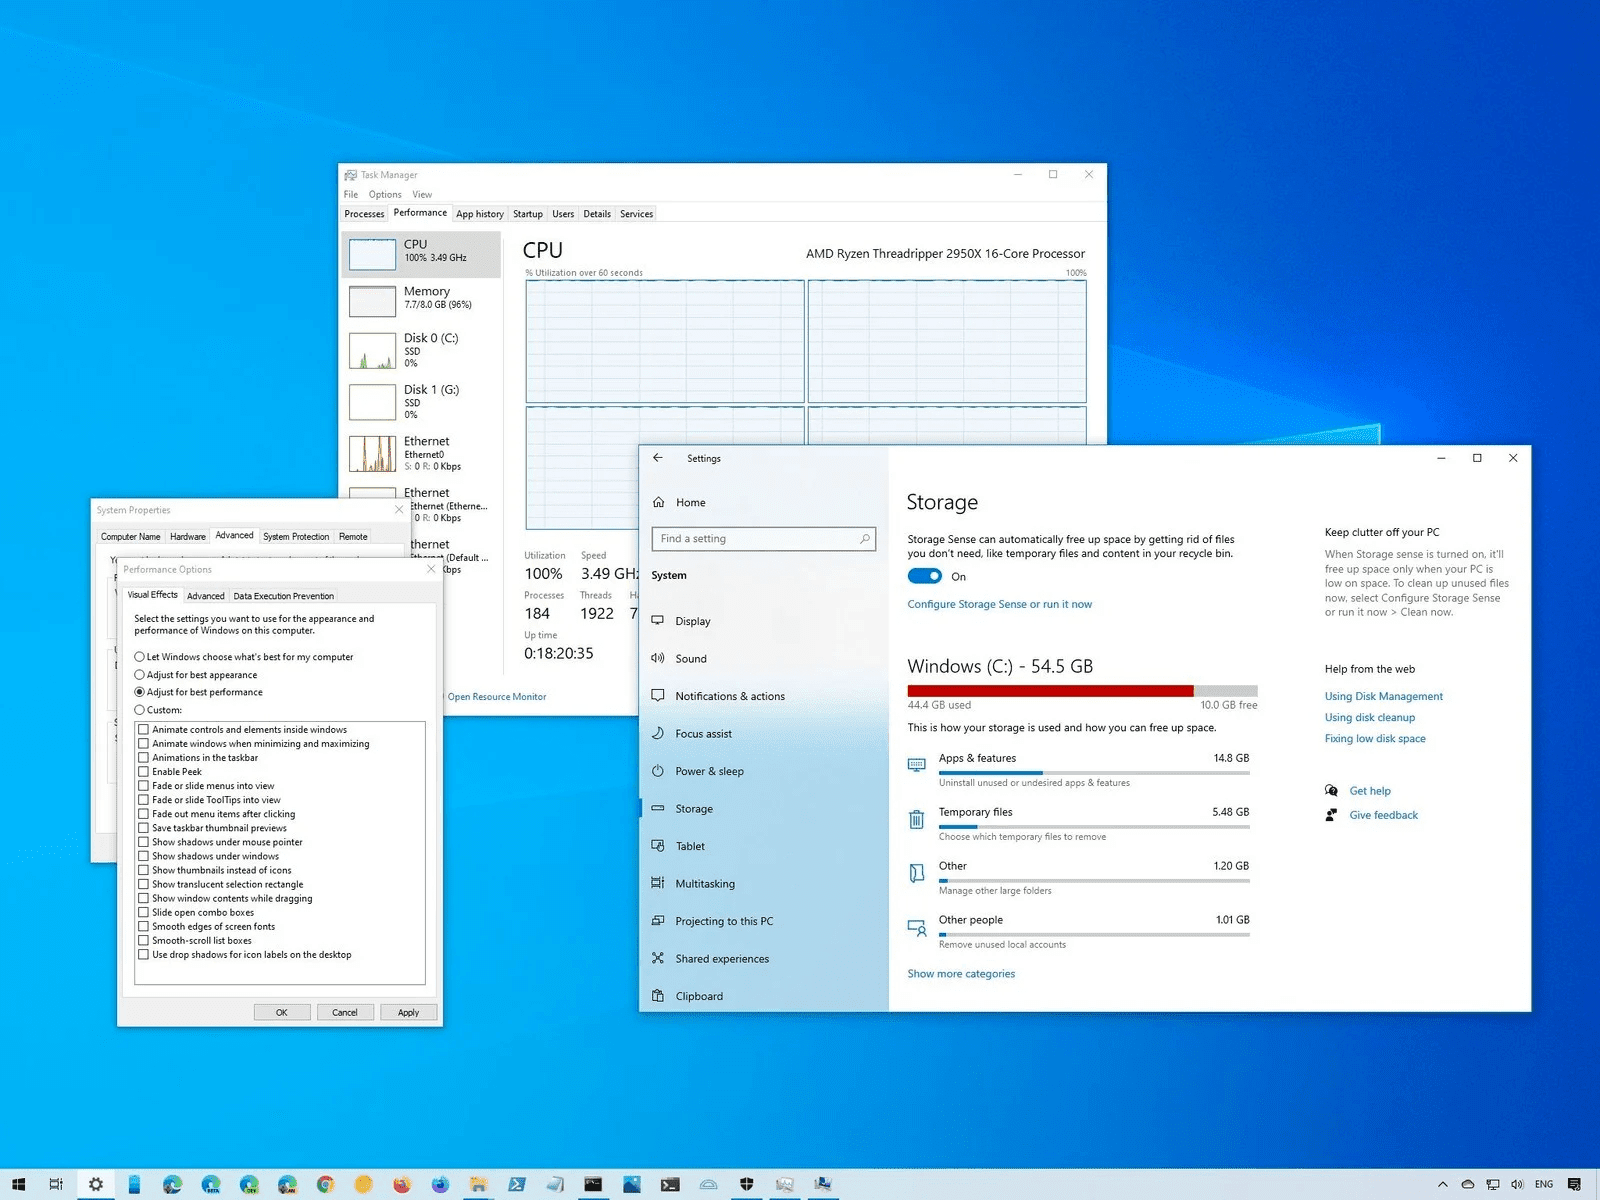Open the Google Chrome taskbar icon

coord(325,1184)
